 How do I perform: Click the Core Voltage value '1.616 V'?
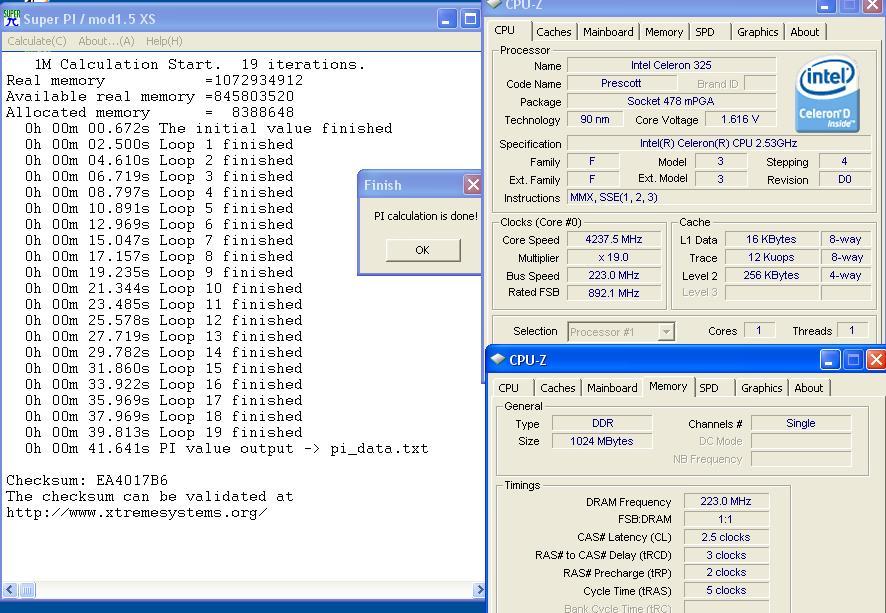pyautogui.click(x=740, y=120)
